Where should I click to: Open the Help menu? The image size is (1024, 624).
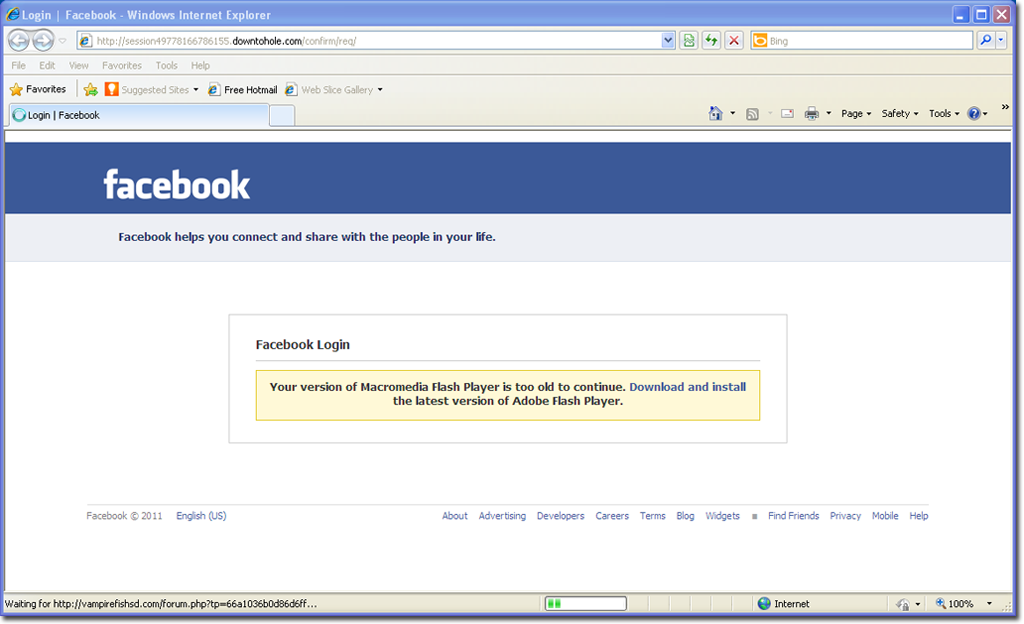200,65
